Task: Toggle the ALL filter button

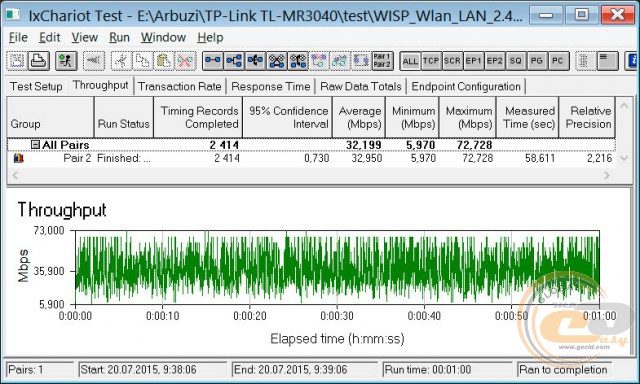Action: tap(410, 61)
